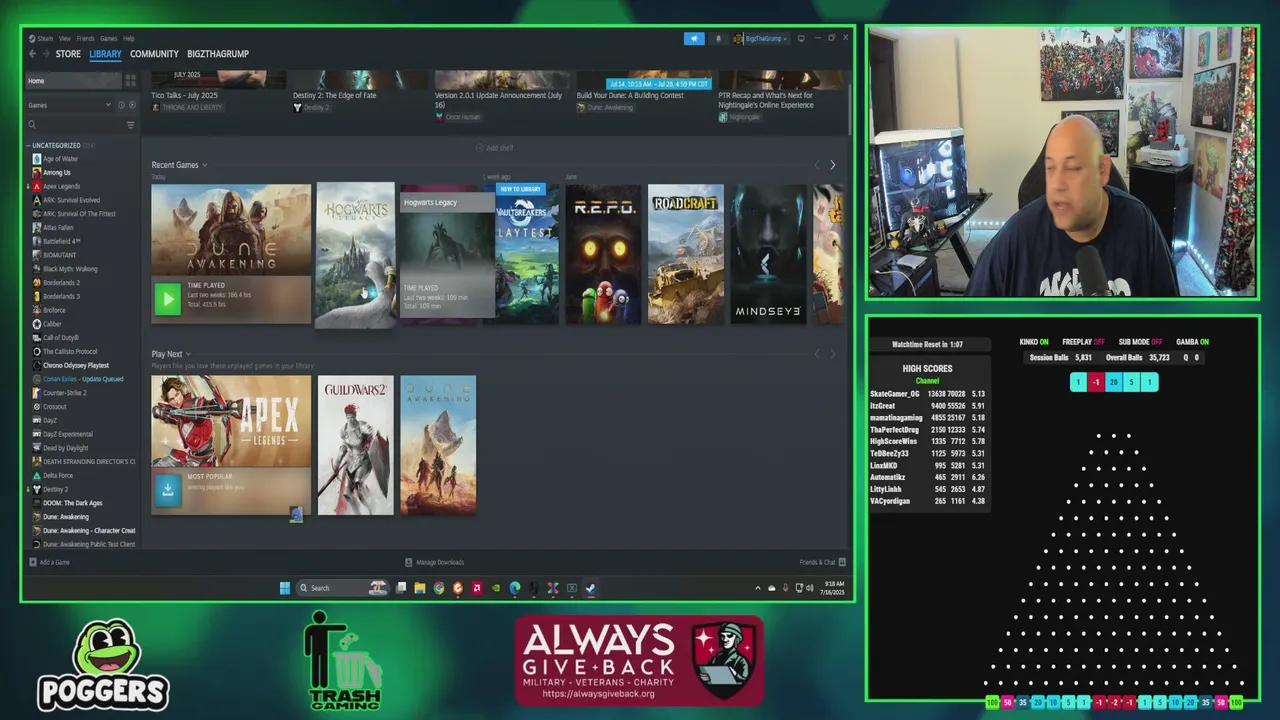1280x720 pixels.
Task: Open the View menu
Action: (x=65, y=38)
